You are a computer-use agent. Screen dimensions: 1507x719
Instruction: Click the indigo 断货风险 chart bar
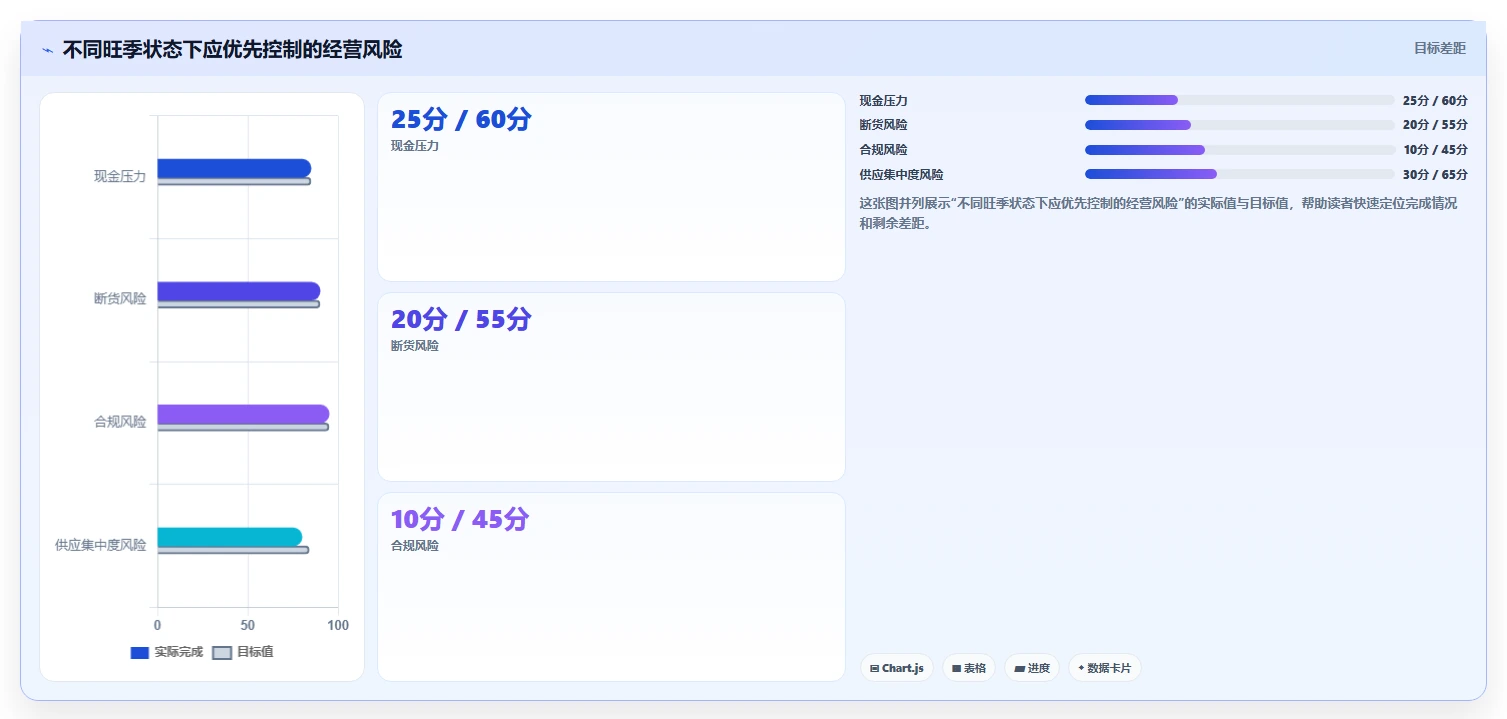[x=238, y=291]
